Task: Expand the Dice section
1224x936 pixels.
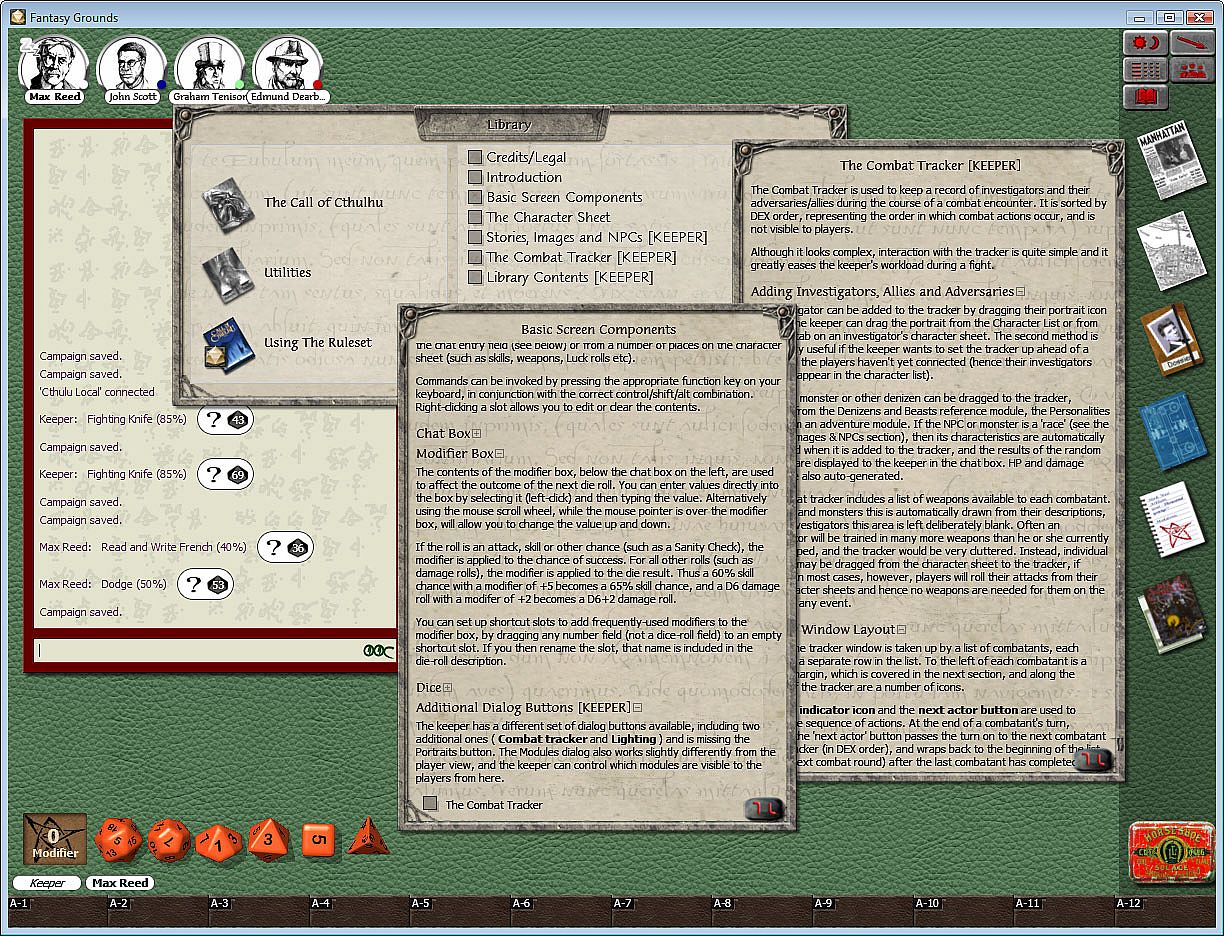Action: pyautogui.click(x=447, y=688)
